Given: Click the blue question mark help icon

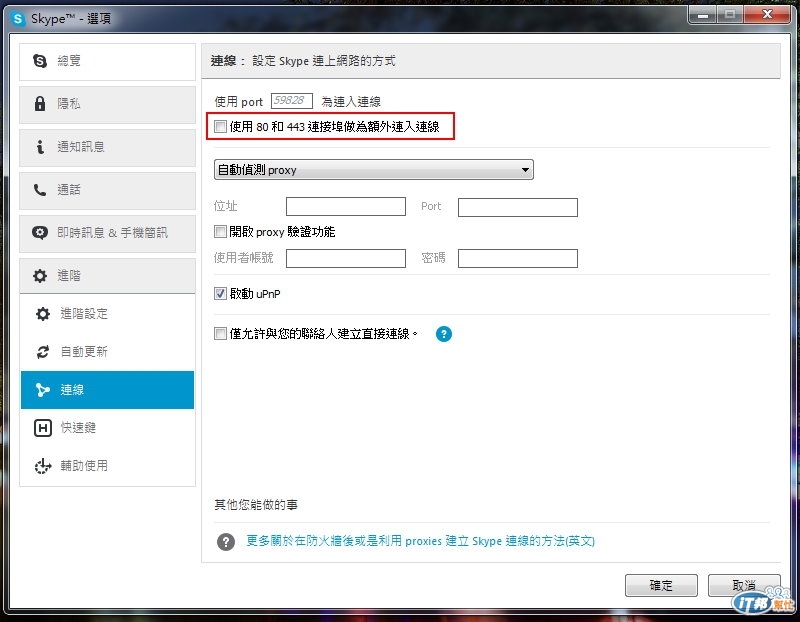Looking at the screenshot, I should coord(444,334).
